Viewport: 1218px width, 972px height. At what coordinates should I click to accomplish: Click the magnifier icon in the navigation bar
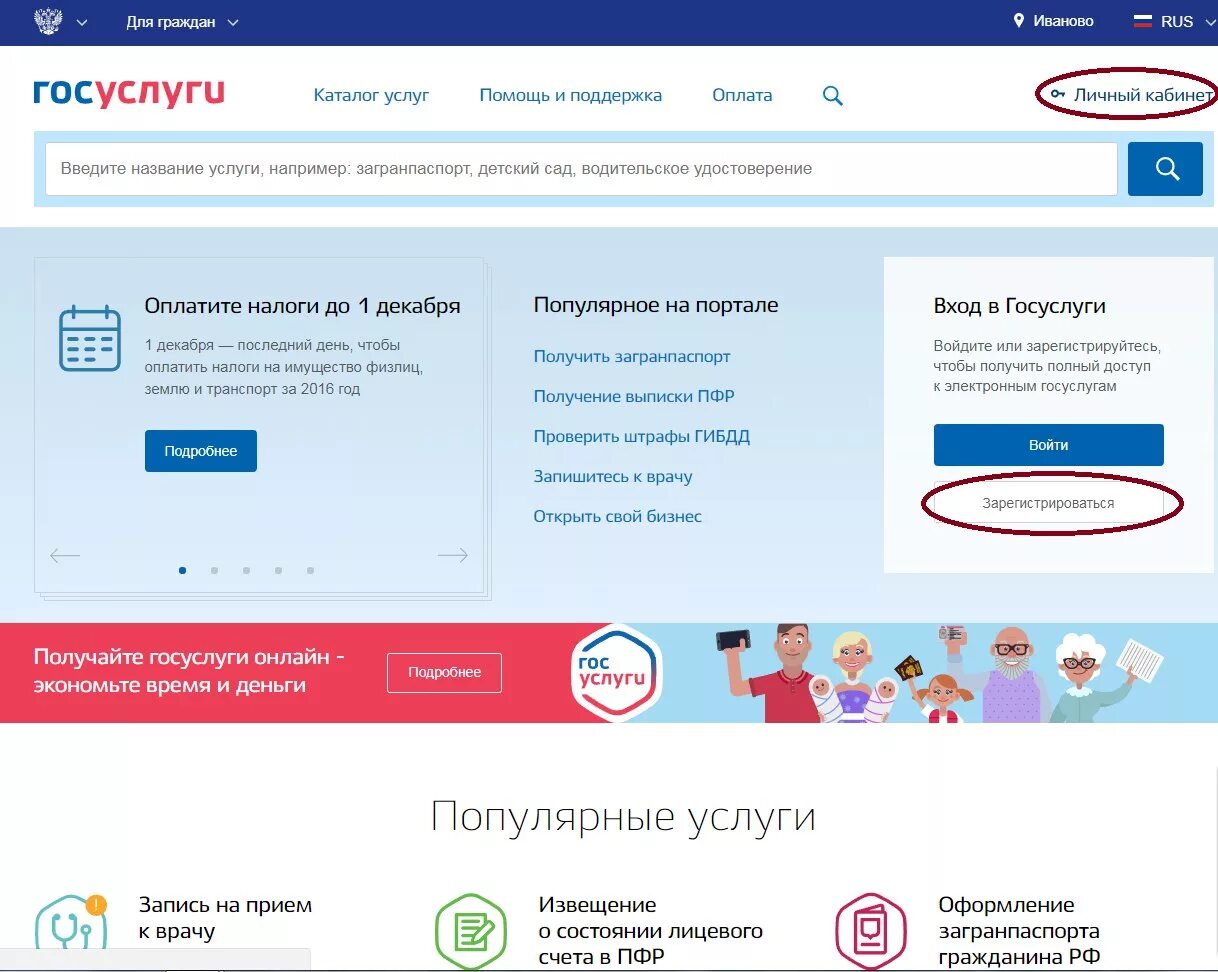click(833, 96)
